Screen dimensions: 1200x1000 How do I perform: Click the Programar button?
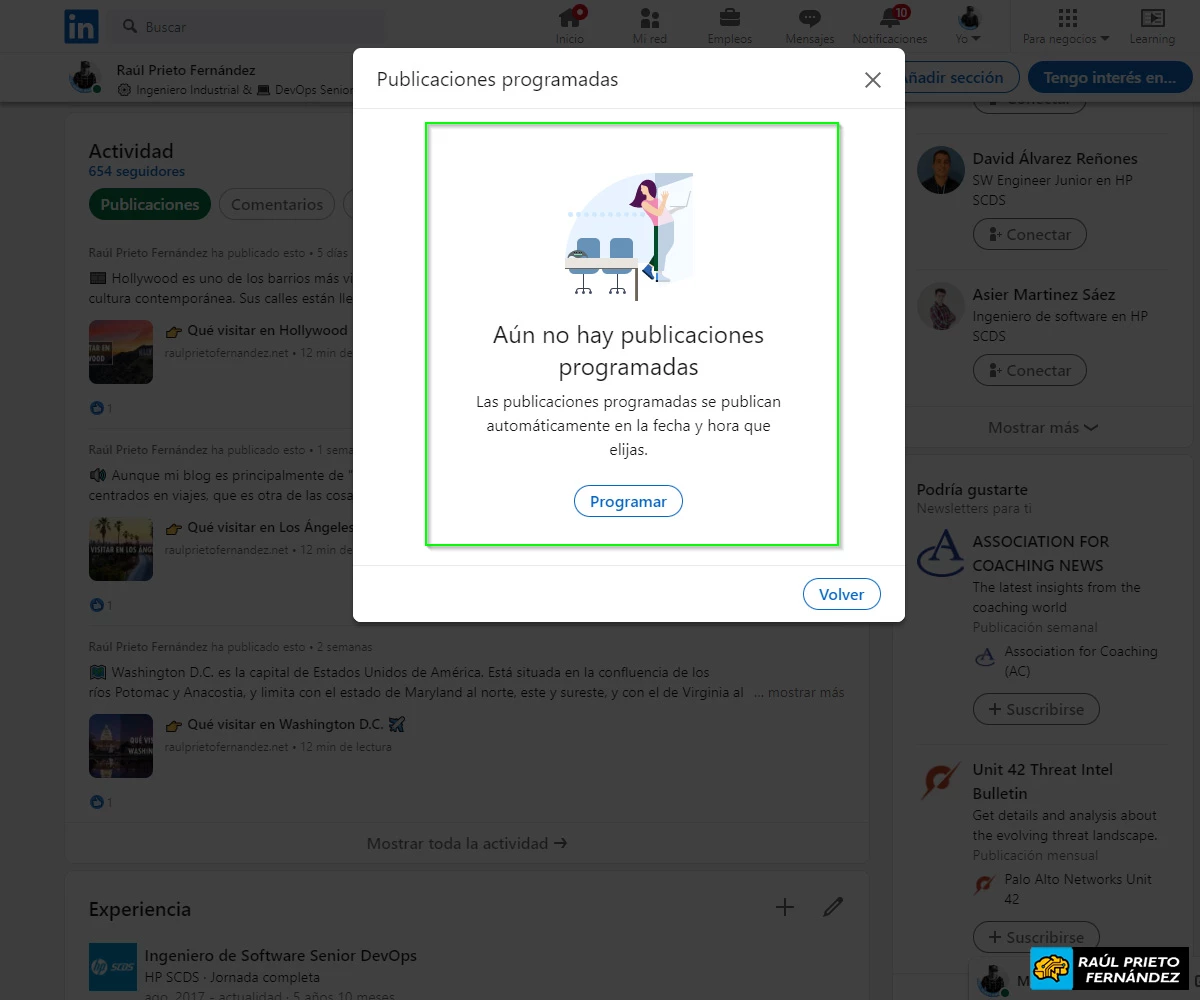(628, 501)
